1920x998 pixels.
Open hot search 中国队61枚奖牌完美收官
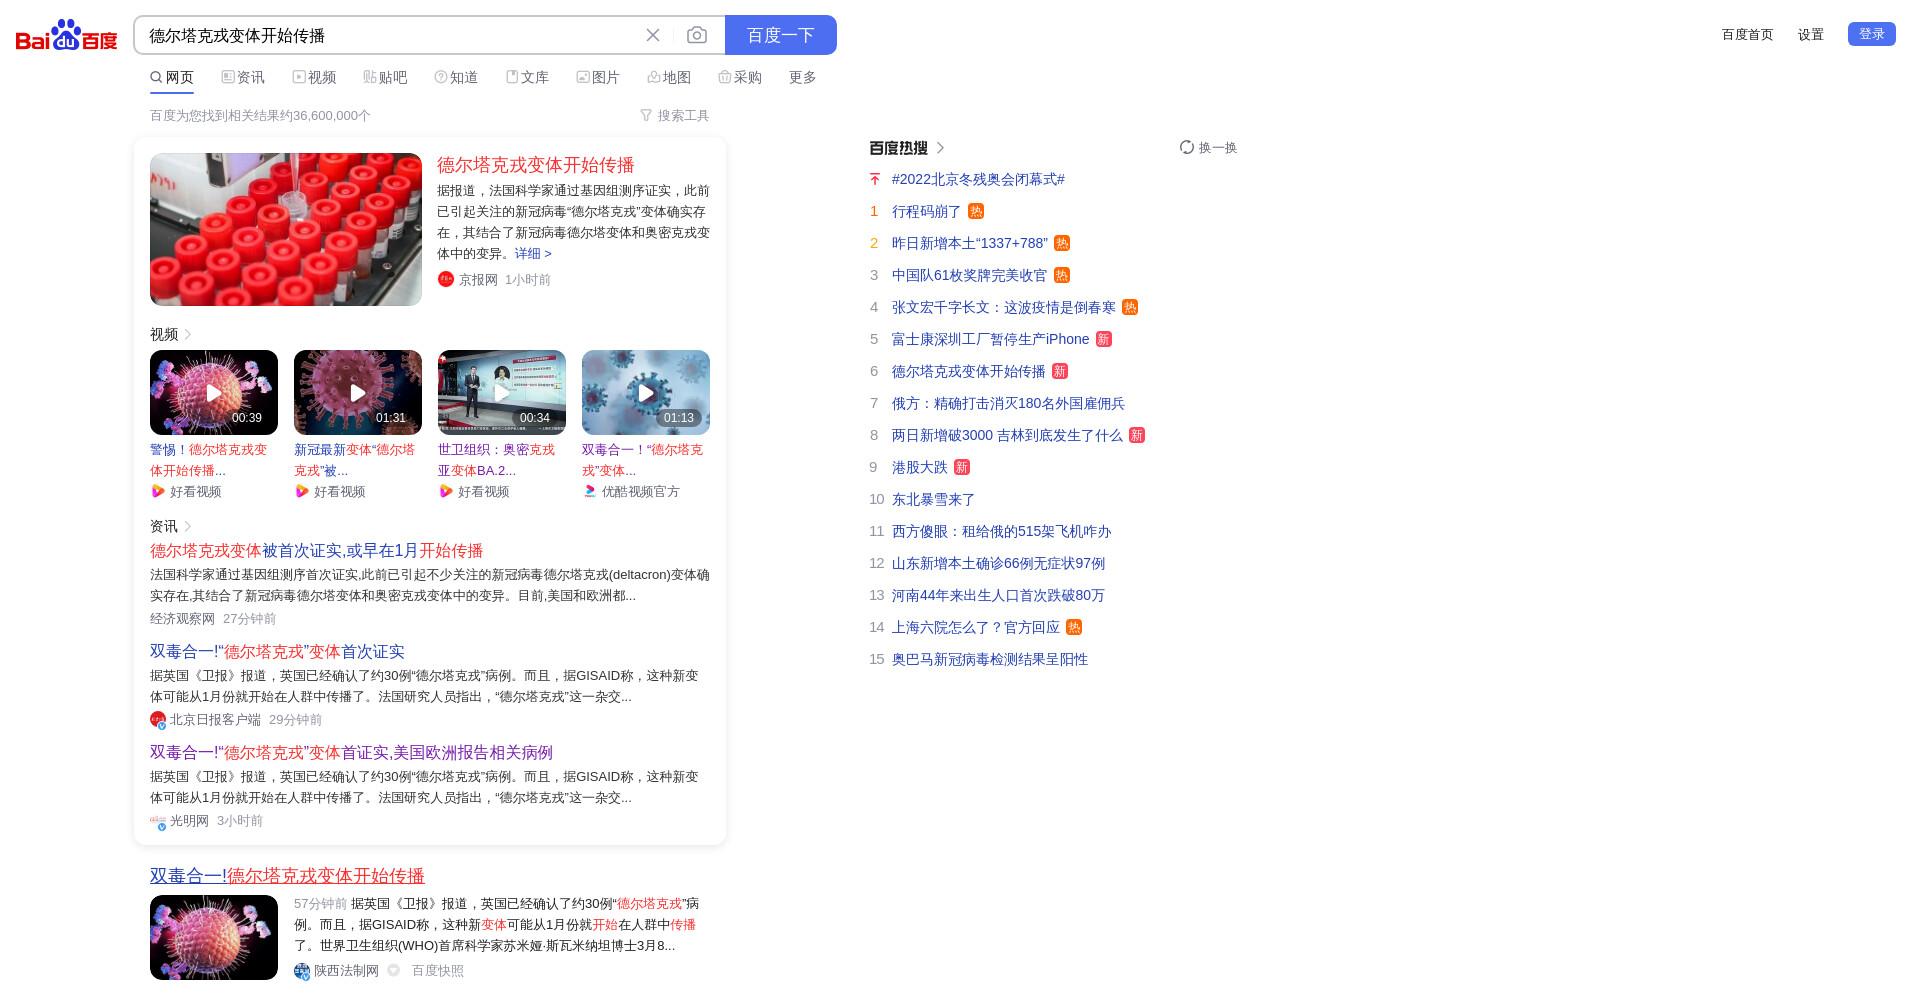click(x=969, y=276)
